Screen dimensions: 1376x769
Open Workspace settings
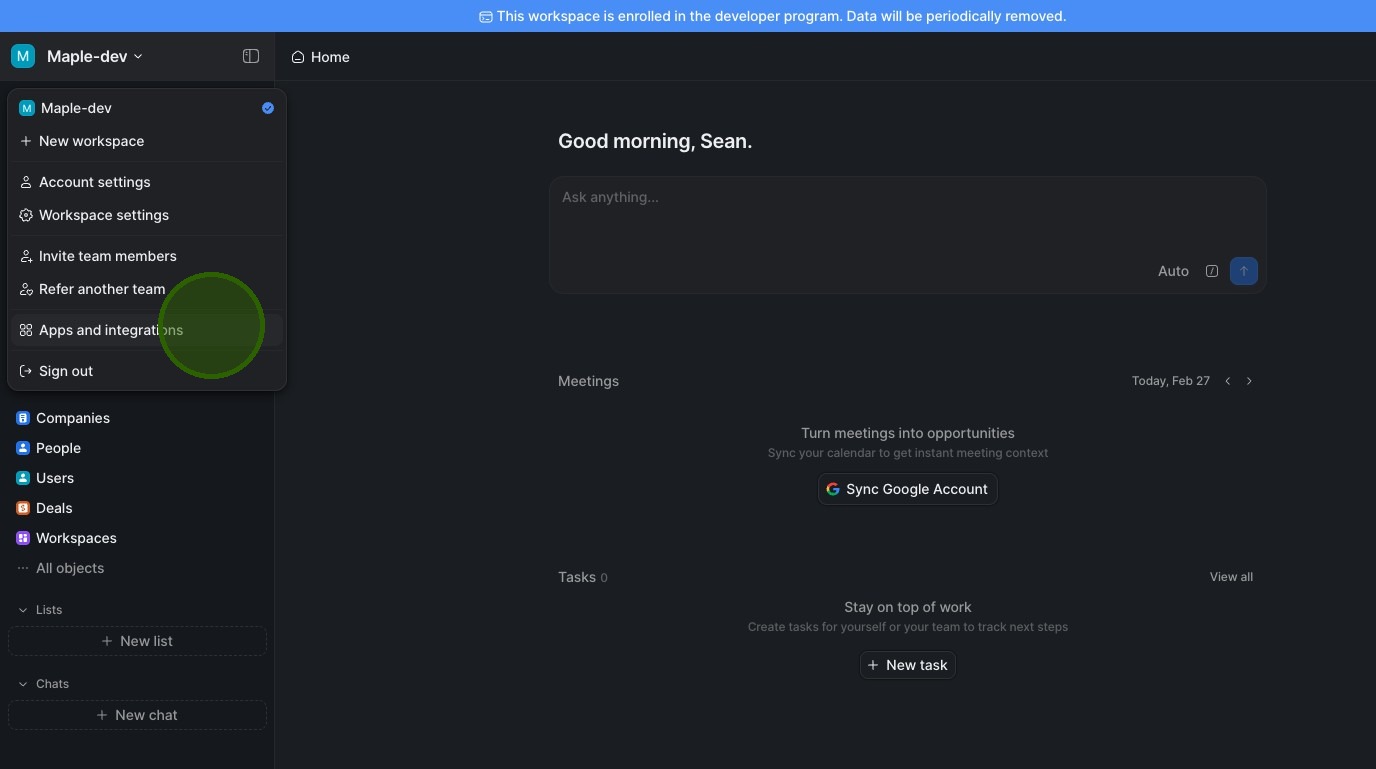pyautogui.click(x=147, y=215)
